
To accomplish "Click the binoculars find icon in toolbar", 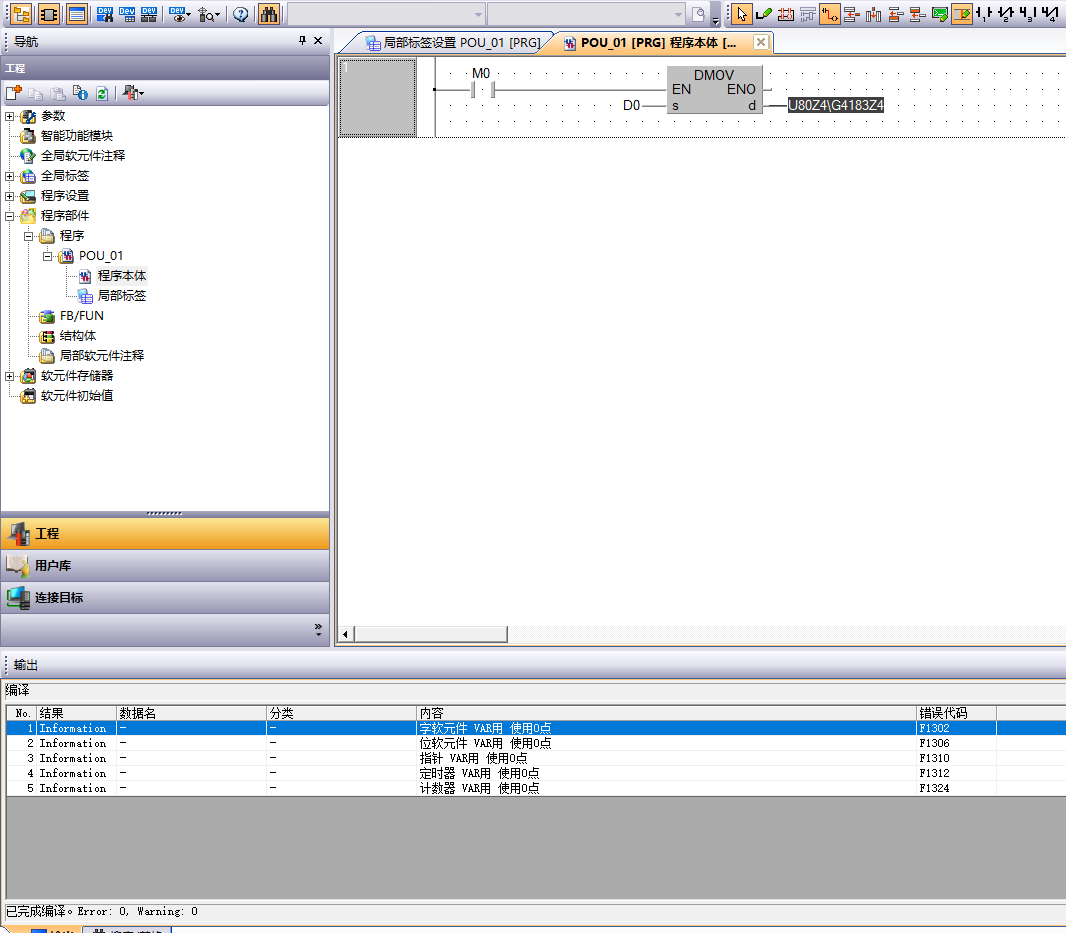I will coord(269,14).
